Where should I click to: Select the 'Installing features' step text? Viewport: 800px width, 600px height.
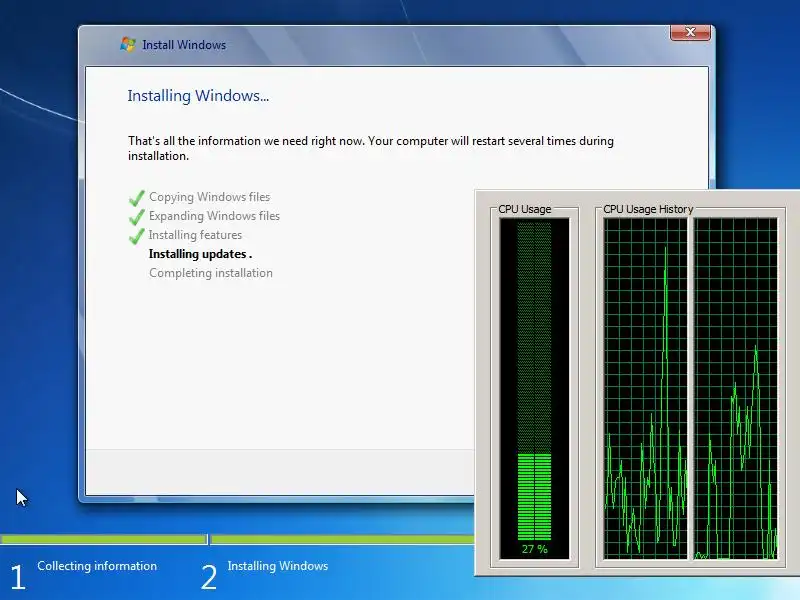(195, 235)
